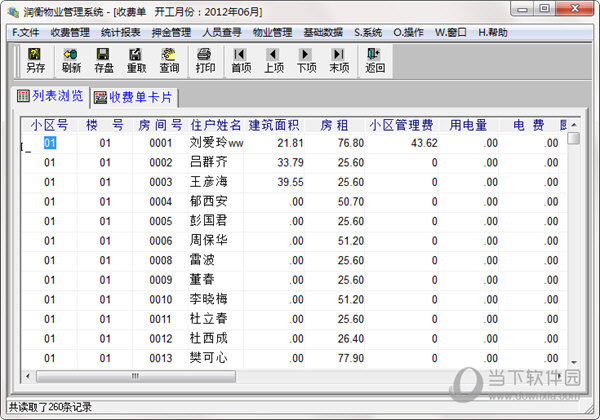Switch to the 收费单卡片 tab

point(134,97)
